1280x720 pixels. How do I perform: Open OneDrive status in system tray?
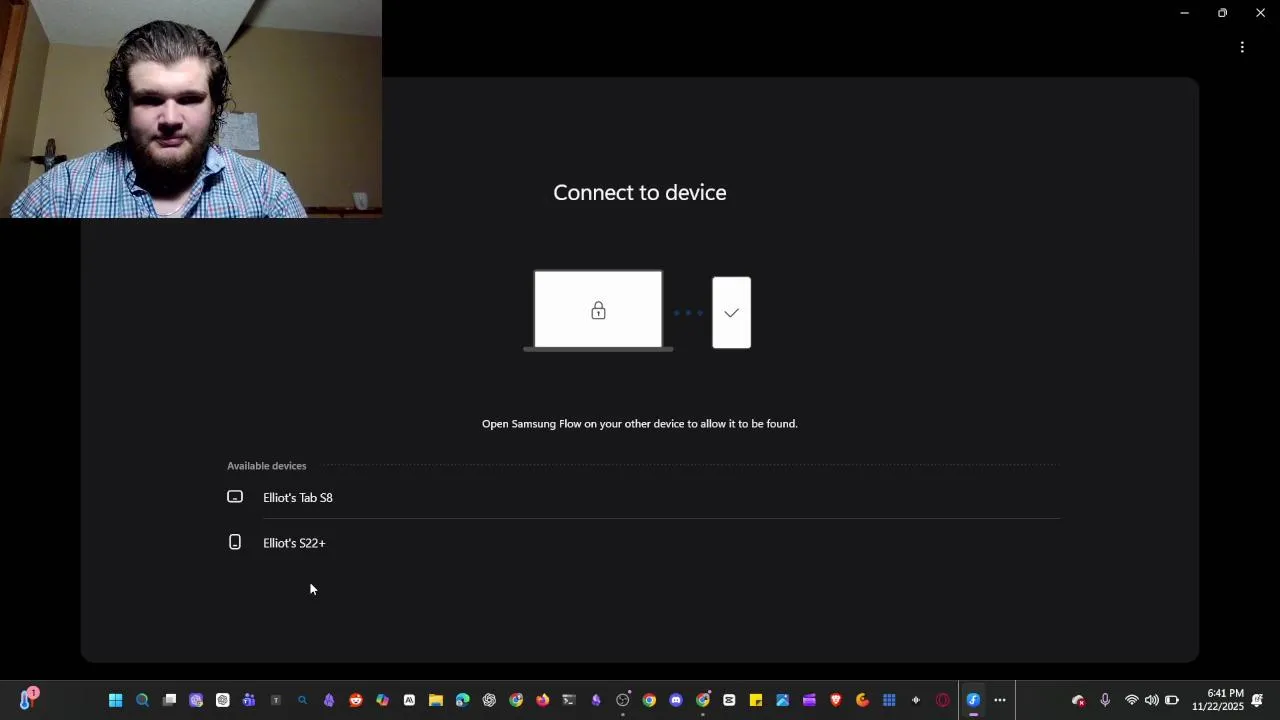pyautogui.click(x=1078, y=700)
